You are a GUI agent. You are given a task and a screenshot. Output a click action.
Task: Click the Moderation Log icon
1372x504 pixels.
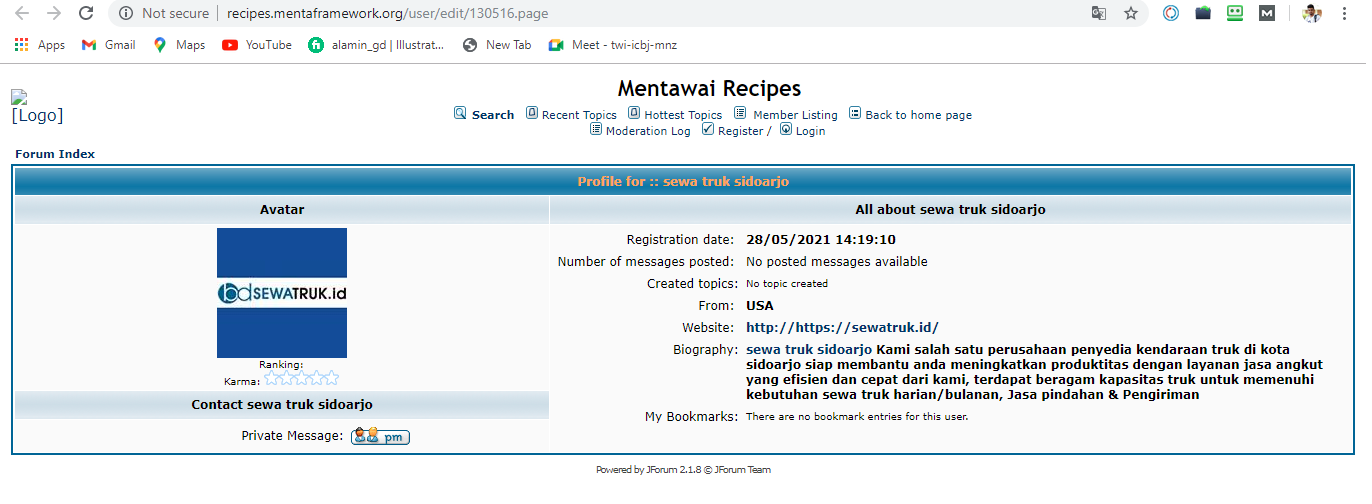pyautogui.click(x=596, y=129)
